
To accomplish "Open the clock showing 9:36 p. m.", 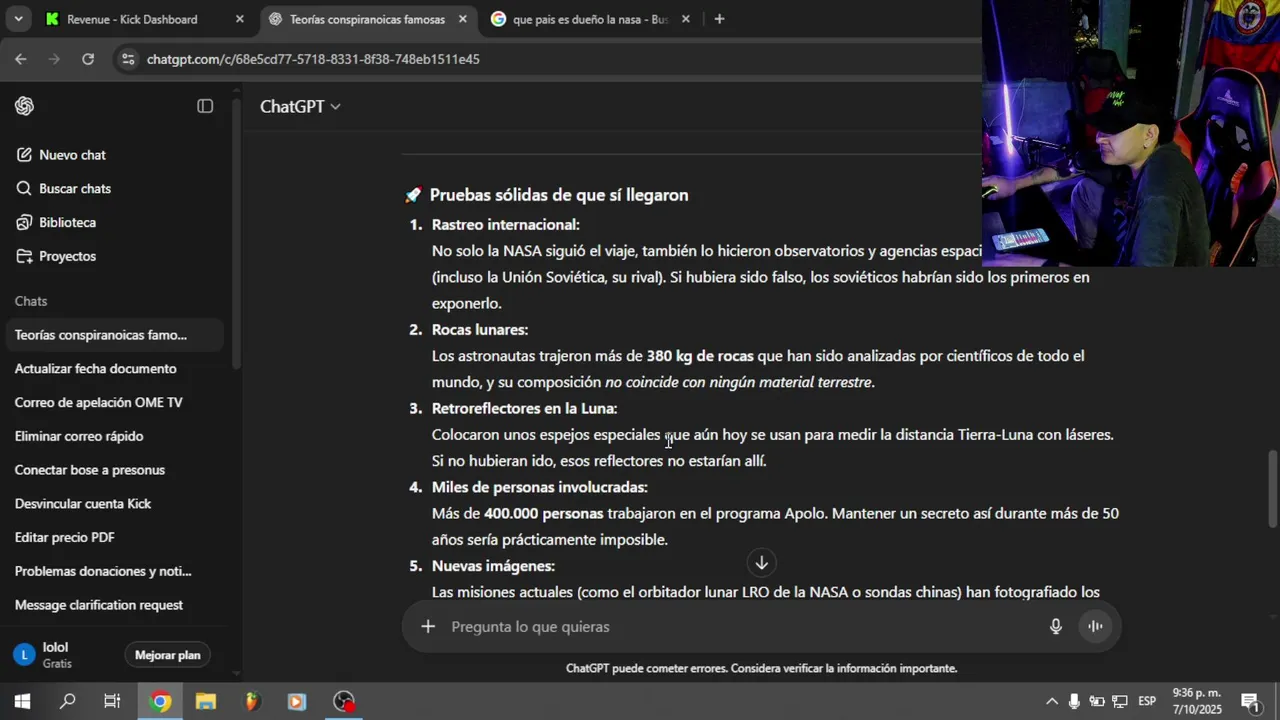I will [x=1197, y=701].
